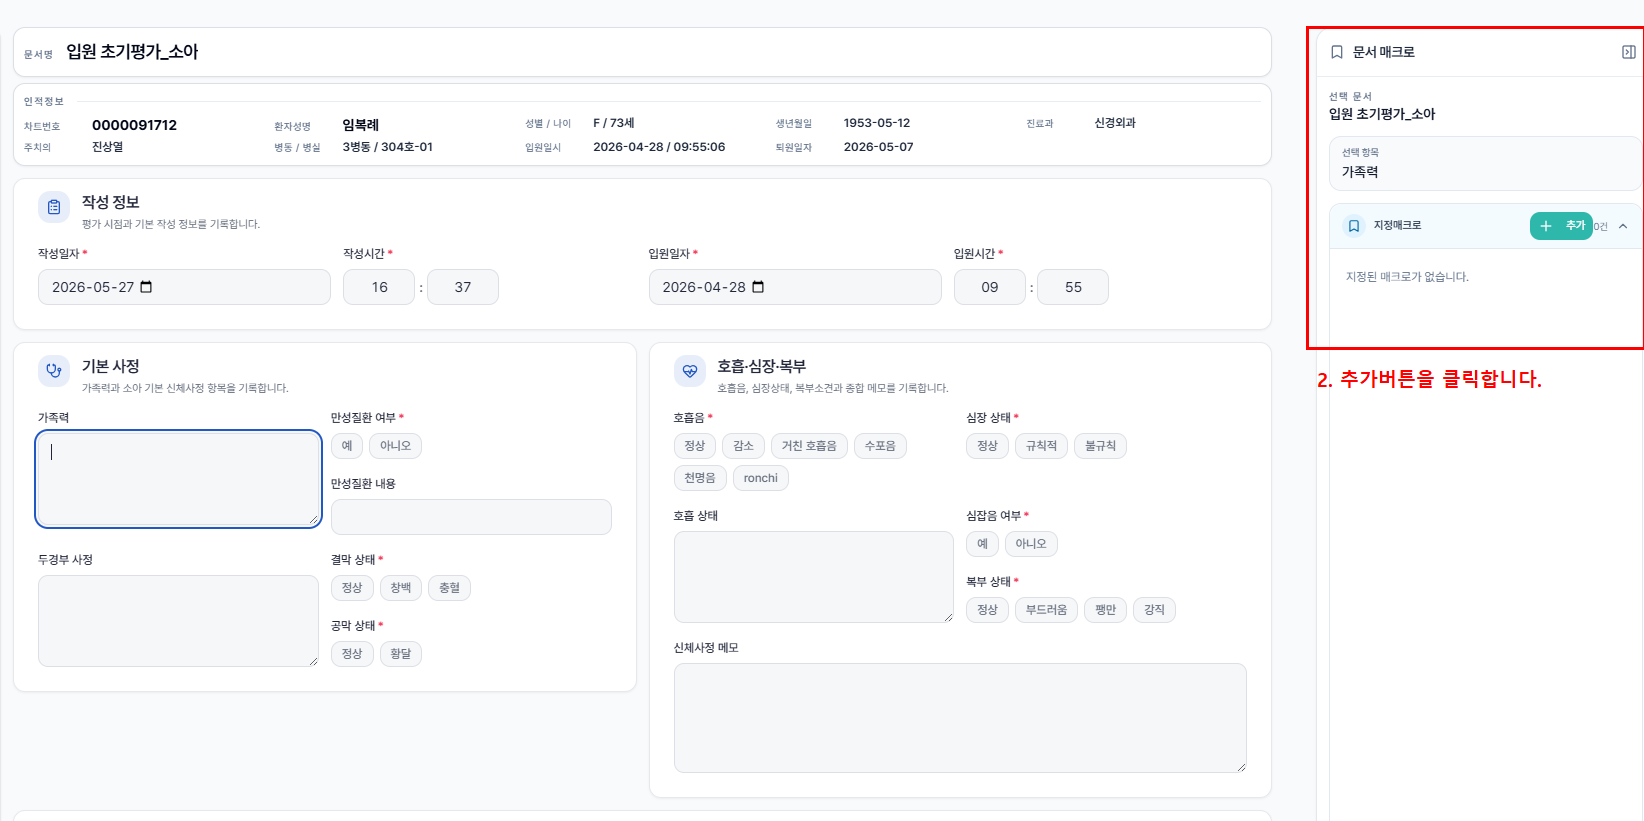
Task: Click patient name 임복례
Action: point(361,125)
